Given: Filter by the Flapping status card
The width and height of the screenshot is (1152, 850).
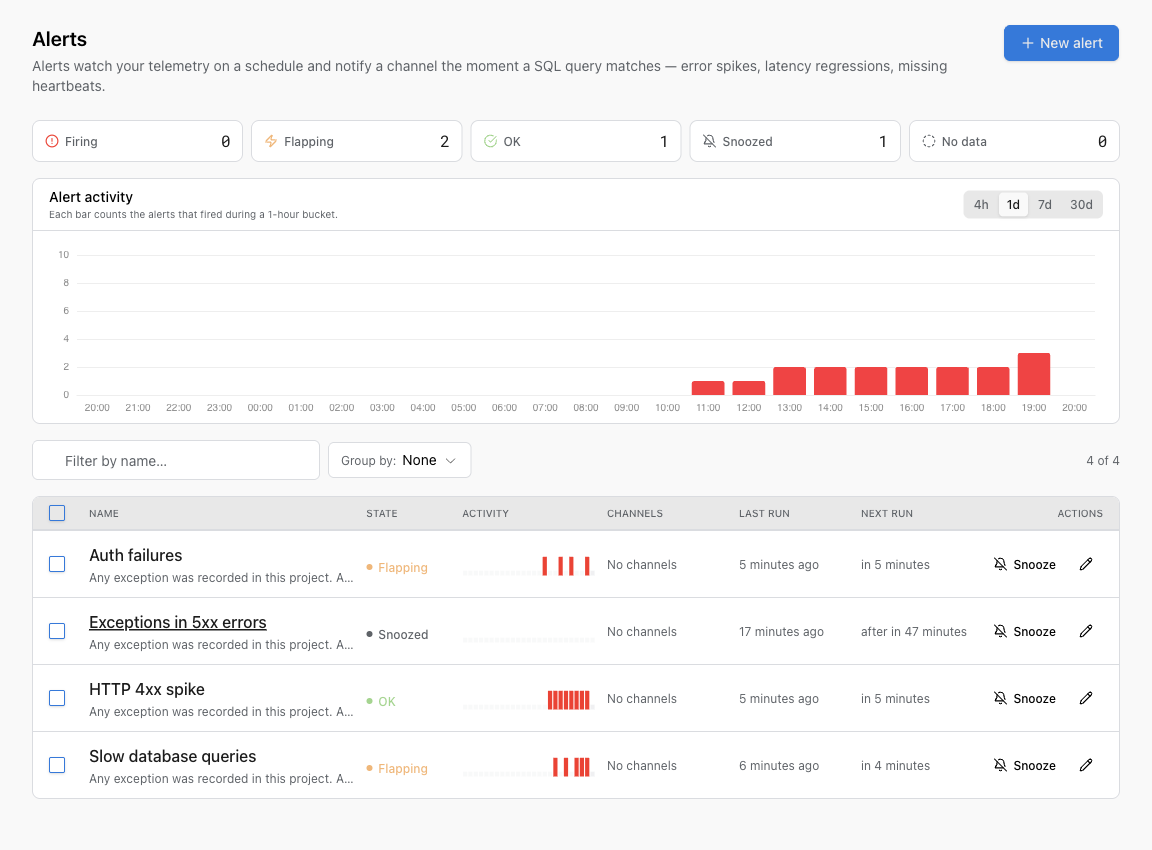Looking at the screenshot, I should click(x=356, y=141).
